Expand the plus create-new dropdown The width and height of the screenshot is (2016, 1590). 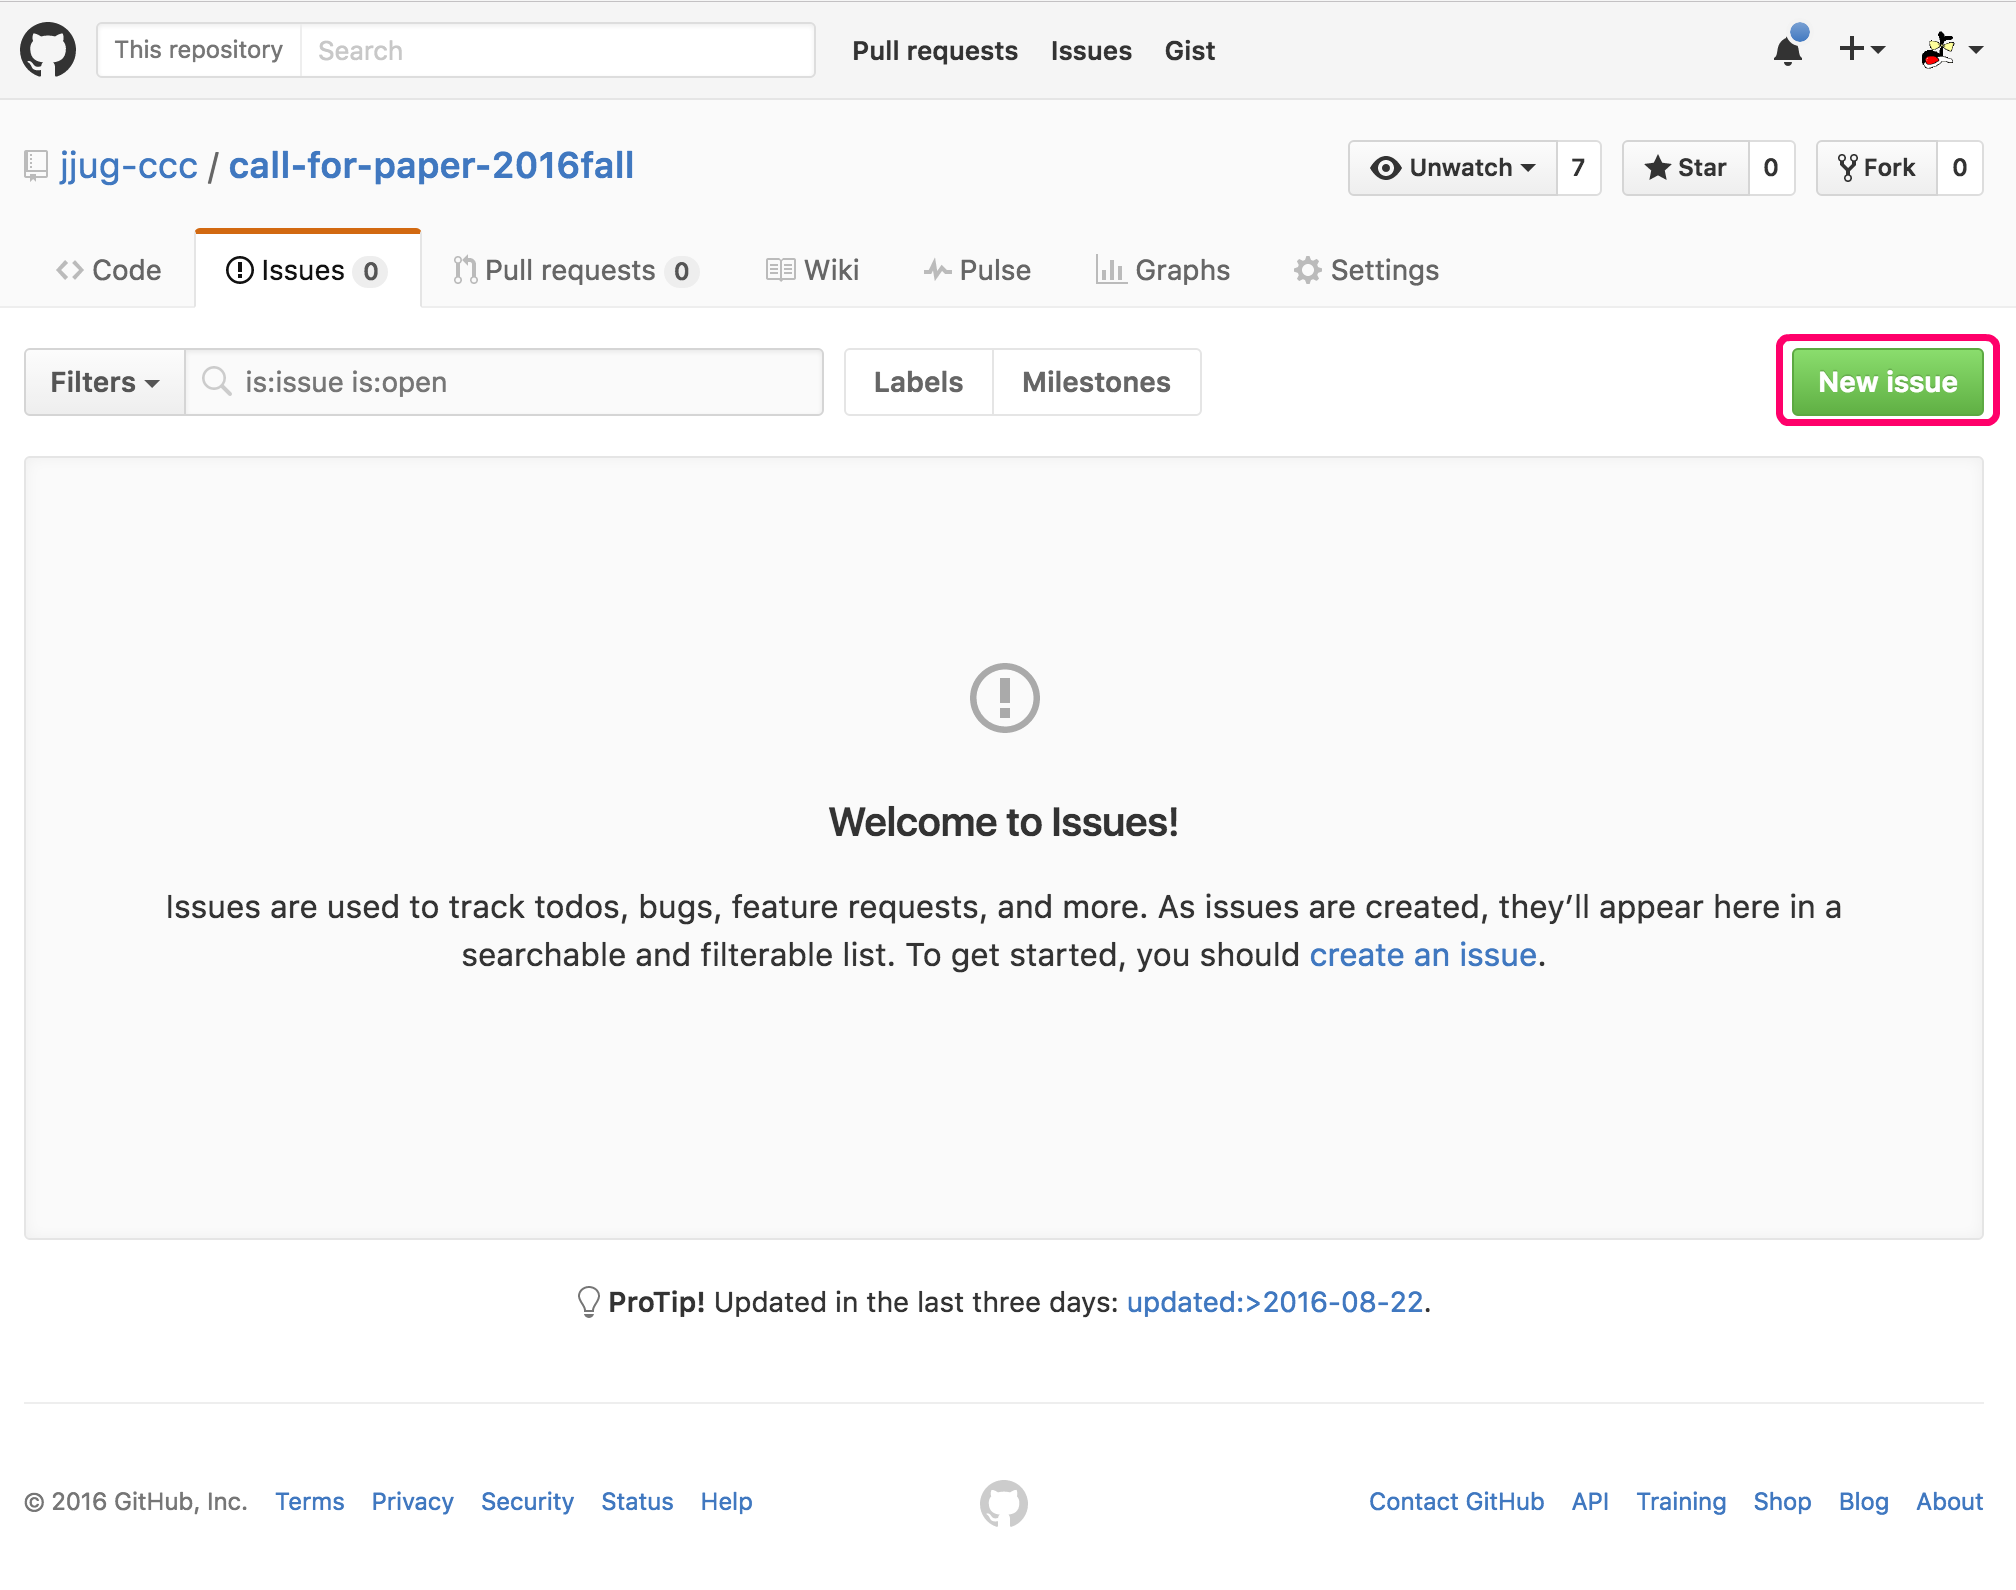click(x=1862, y=49)
